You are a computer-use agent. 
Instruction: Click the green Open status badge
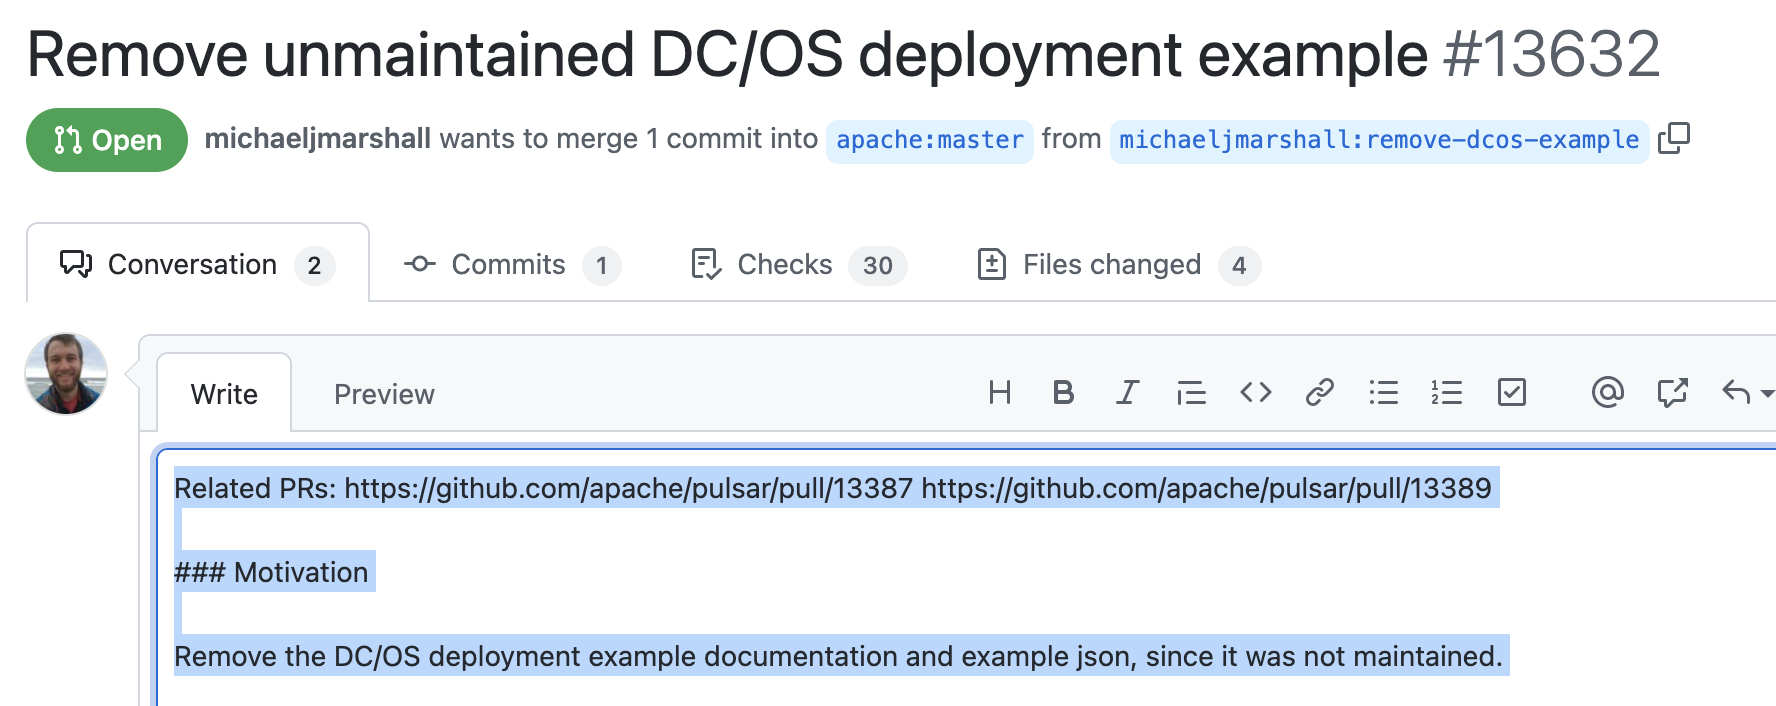[x=107, y=140]
